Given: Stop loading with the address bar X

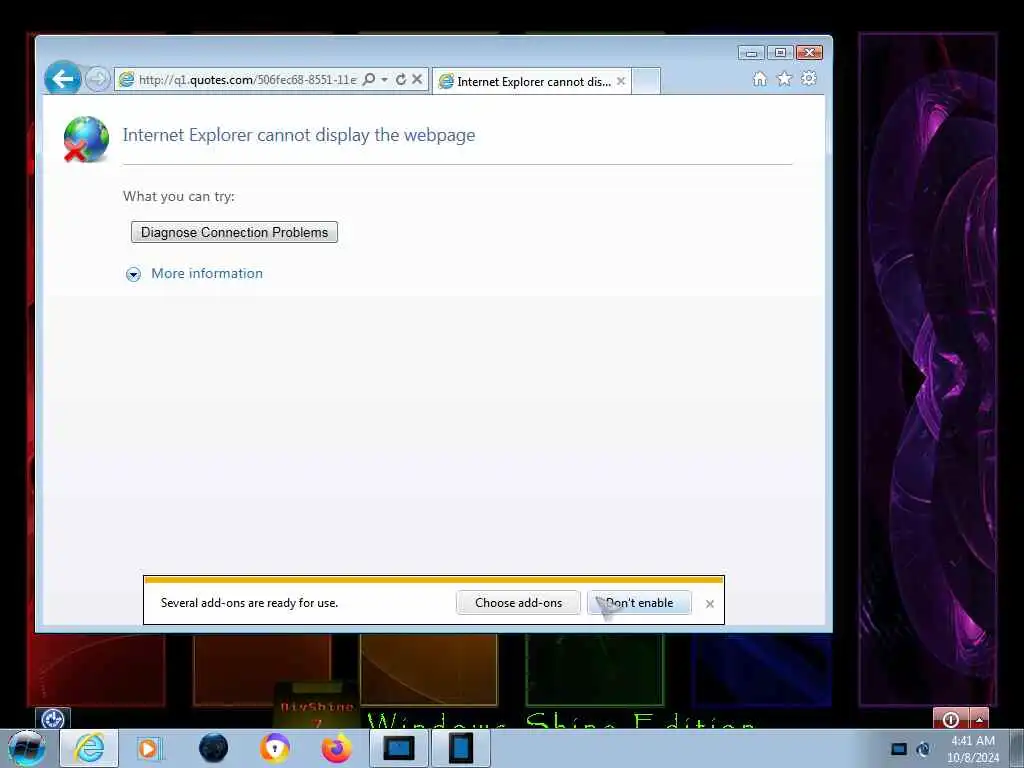Looking at the screenshot, I should pyautogui.click(x=417, y=80).
